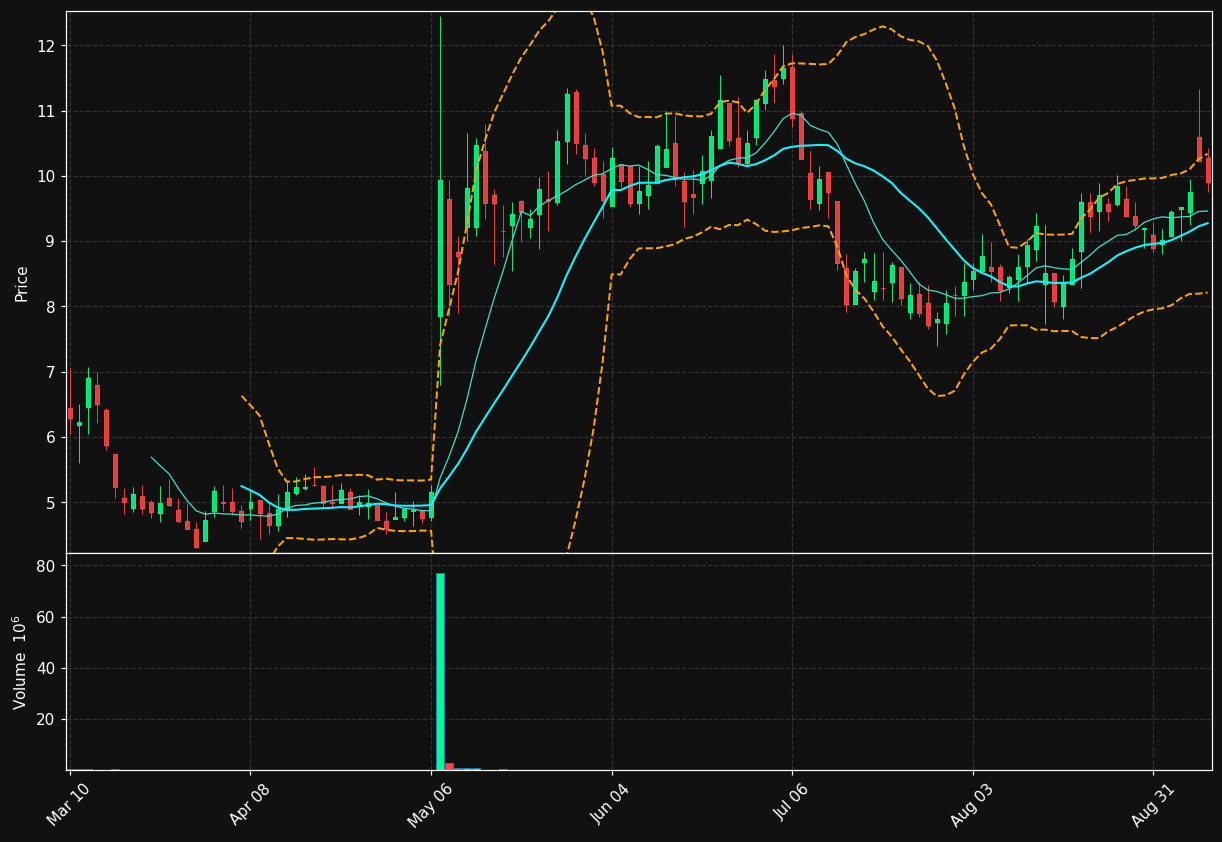Viewport: 1222px width, 842px height.
Task: Click the 'May 06' date label
Action: click(x=429, y=805)
